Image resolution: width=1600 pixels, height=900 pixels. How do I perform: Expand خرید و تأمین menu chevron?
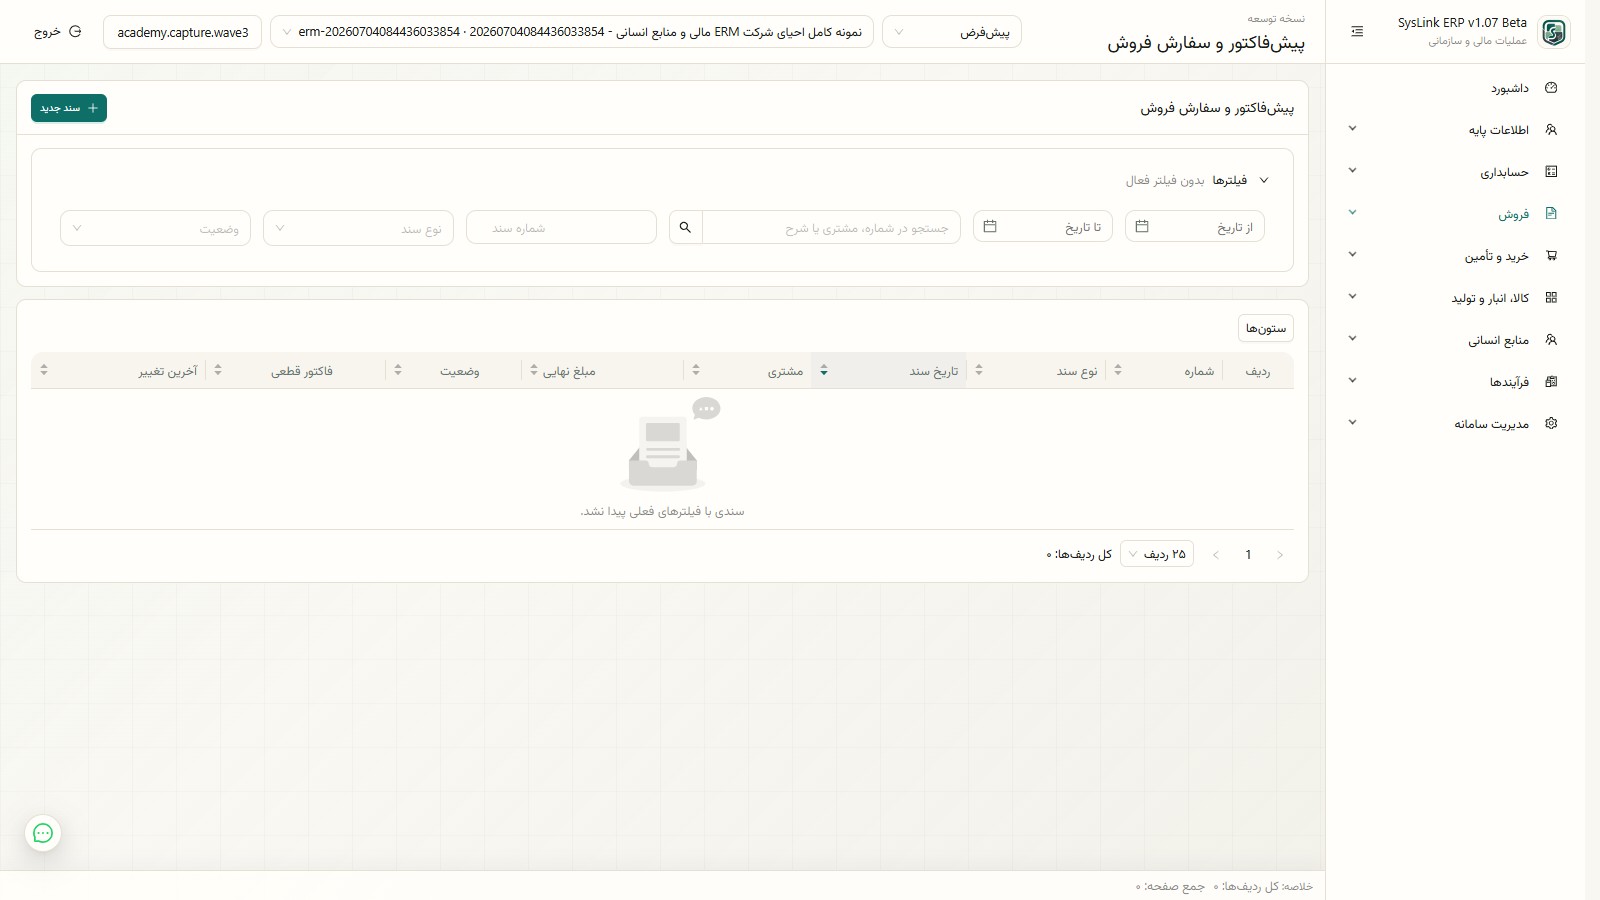(x=1352, y=255)
